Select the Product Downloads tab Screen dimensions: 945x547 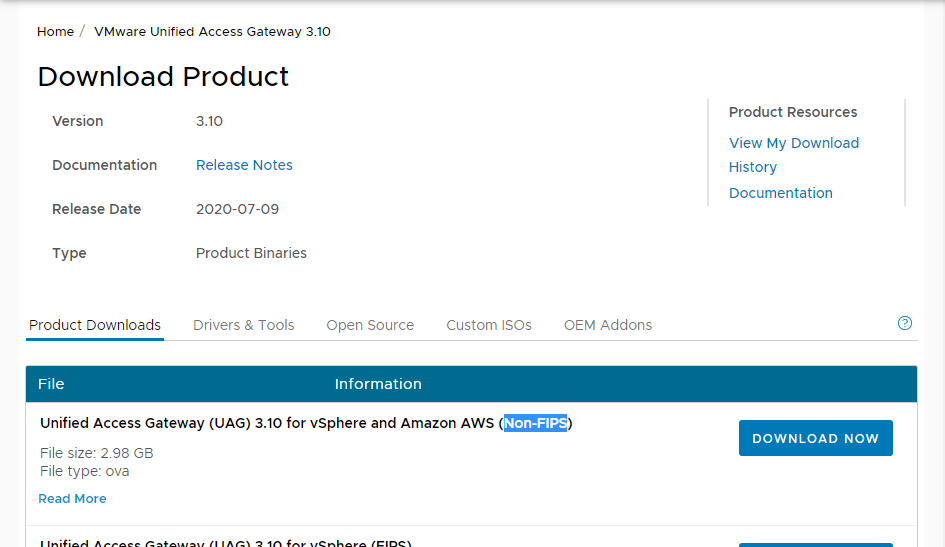[x=95, y=325]
